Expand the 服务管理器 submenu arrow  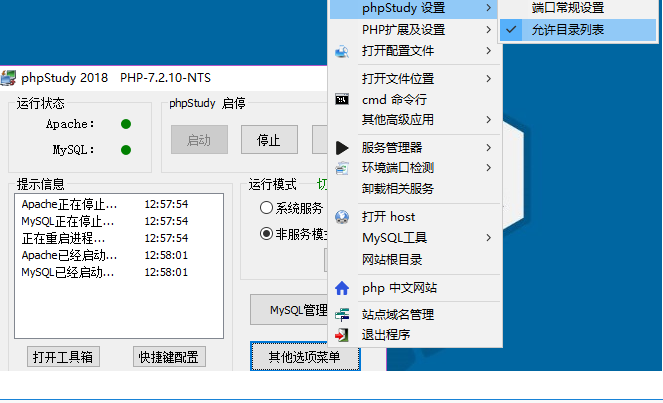[x=488, y=148]
